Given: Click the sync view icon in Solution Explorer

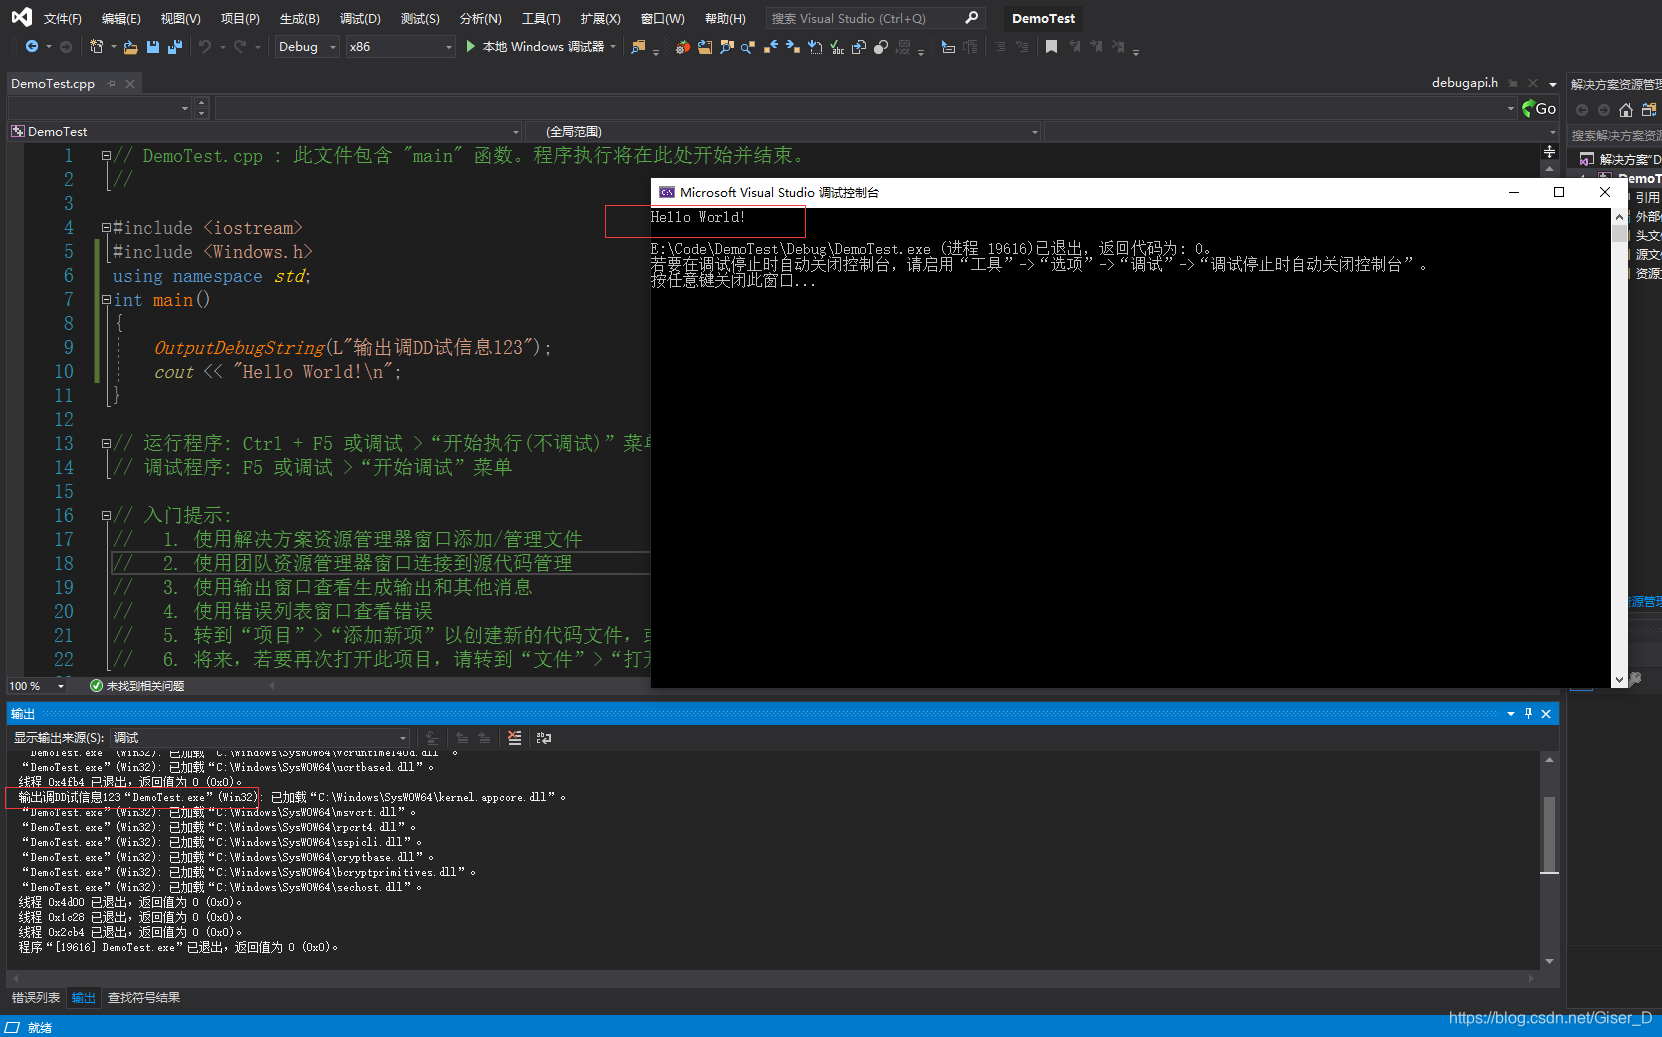Looking at the screenshot, I should (x=1649, y=110).
